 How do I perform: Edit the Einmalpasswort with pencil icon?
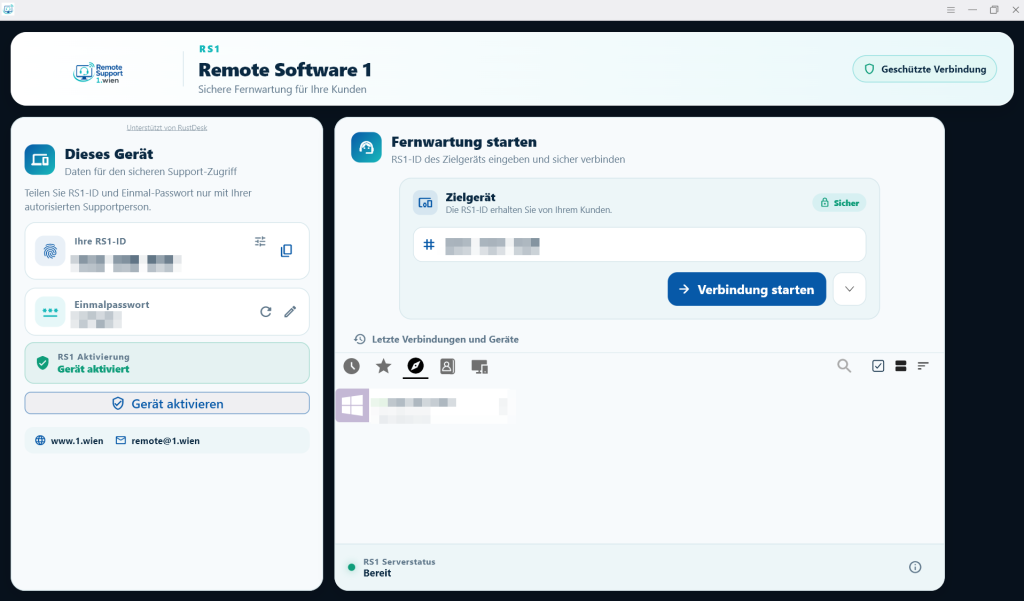[x=290, y=312]
